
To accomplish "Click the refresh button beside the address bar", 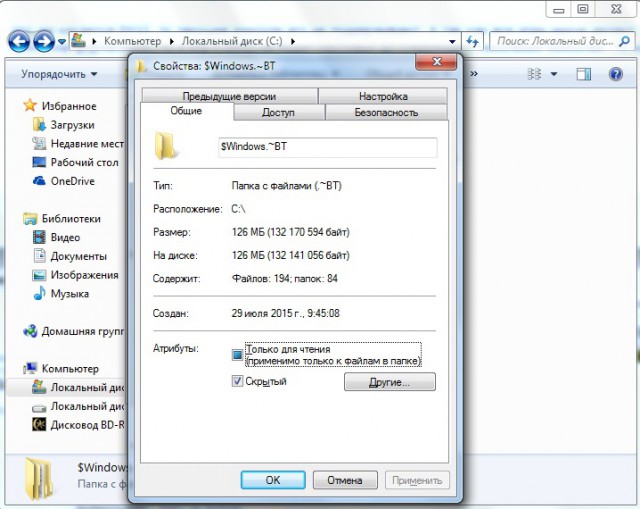I will coord(473,41).
